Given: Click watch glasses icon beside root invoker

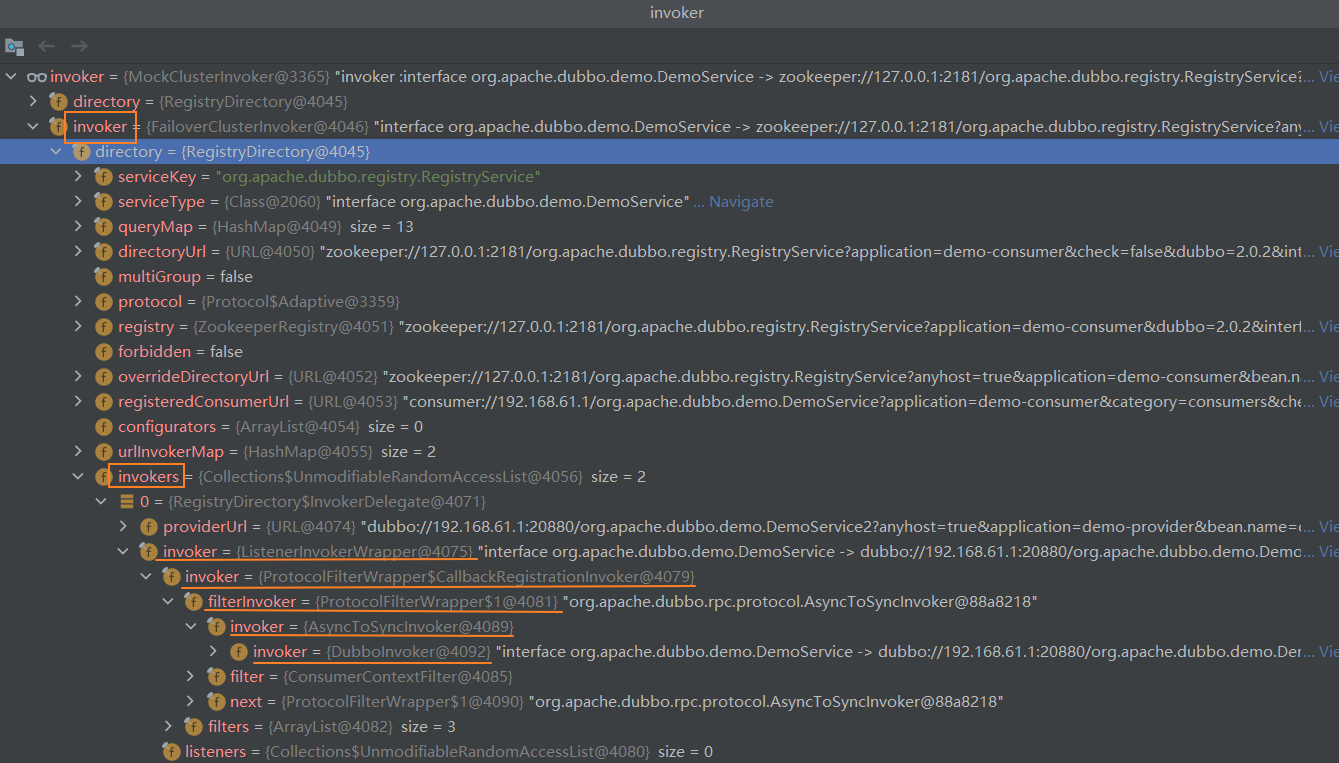Looking at the screenshot, I should [36, 77].
